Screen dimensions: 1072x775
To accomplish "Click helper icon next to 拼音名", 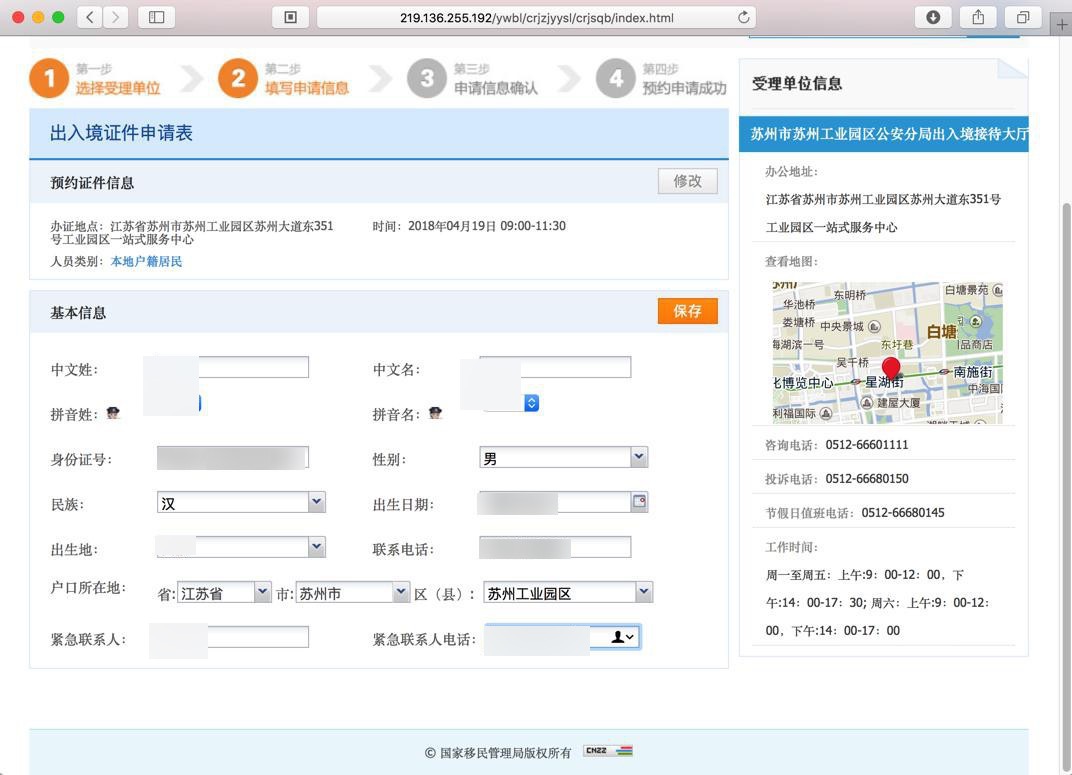I will (x=435, y=413).
